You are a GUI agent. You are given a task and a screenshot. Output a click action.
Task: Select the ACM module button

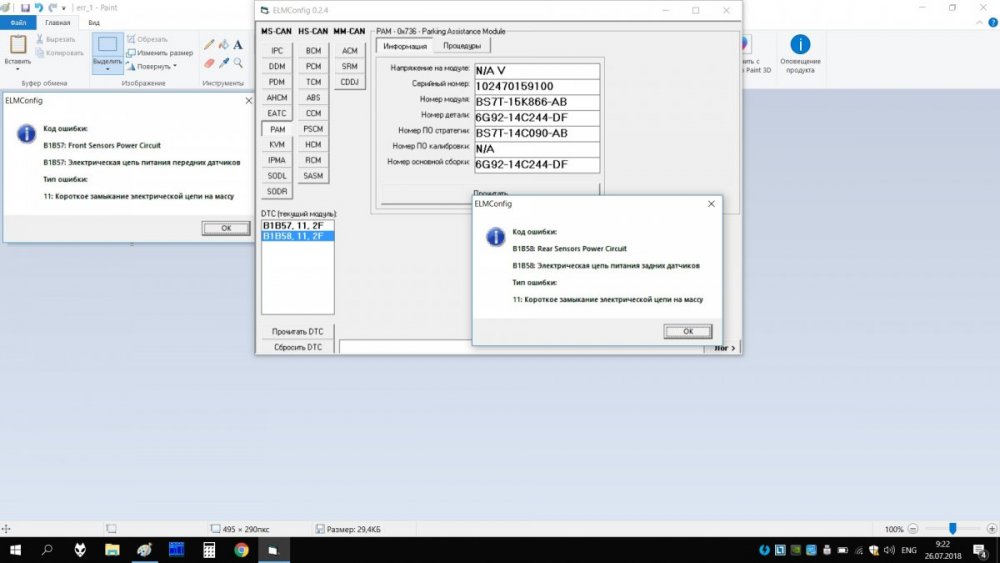(x=349, y=50)
